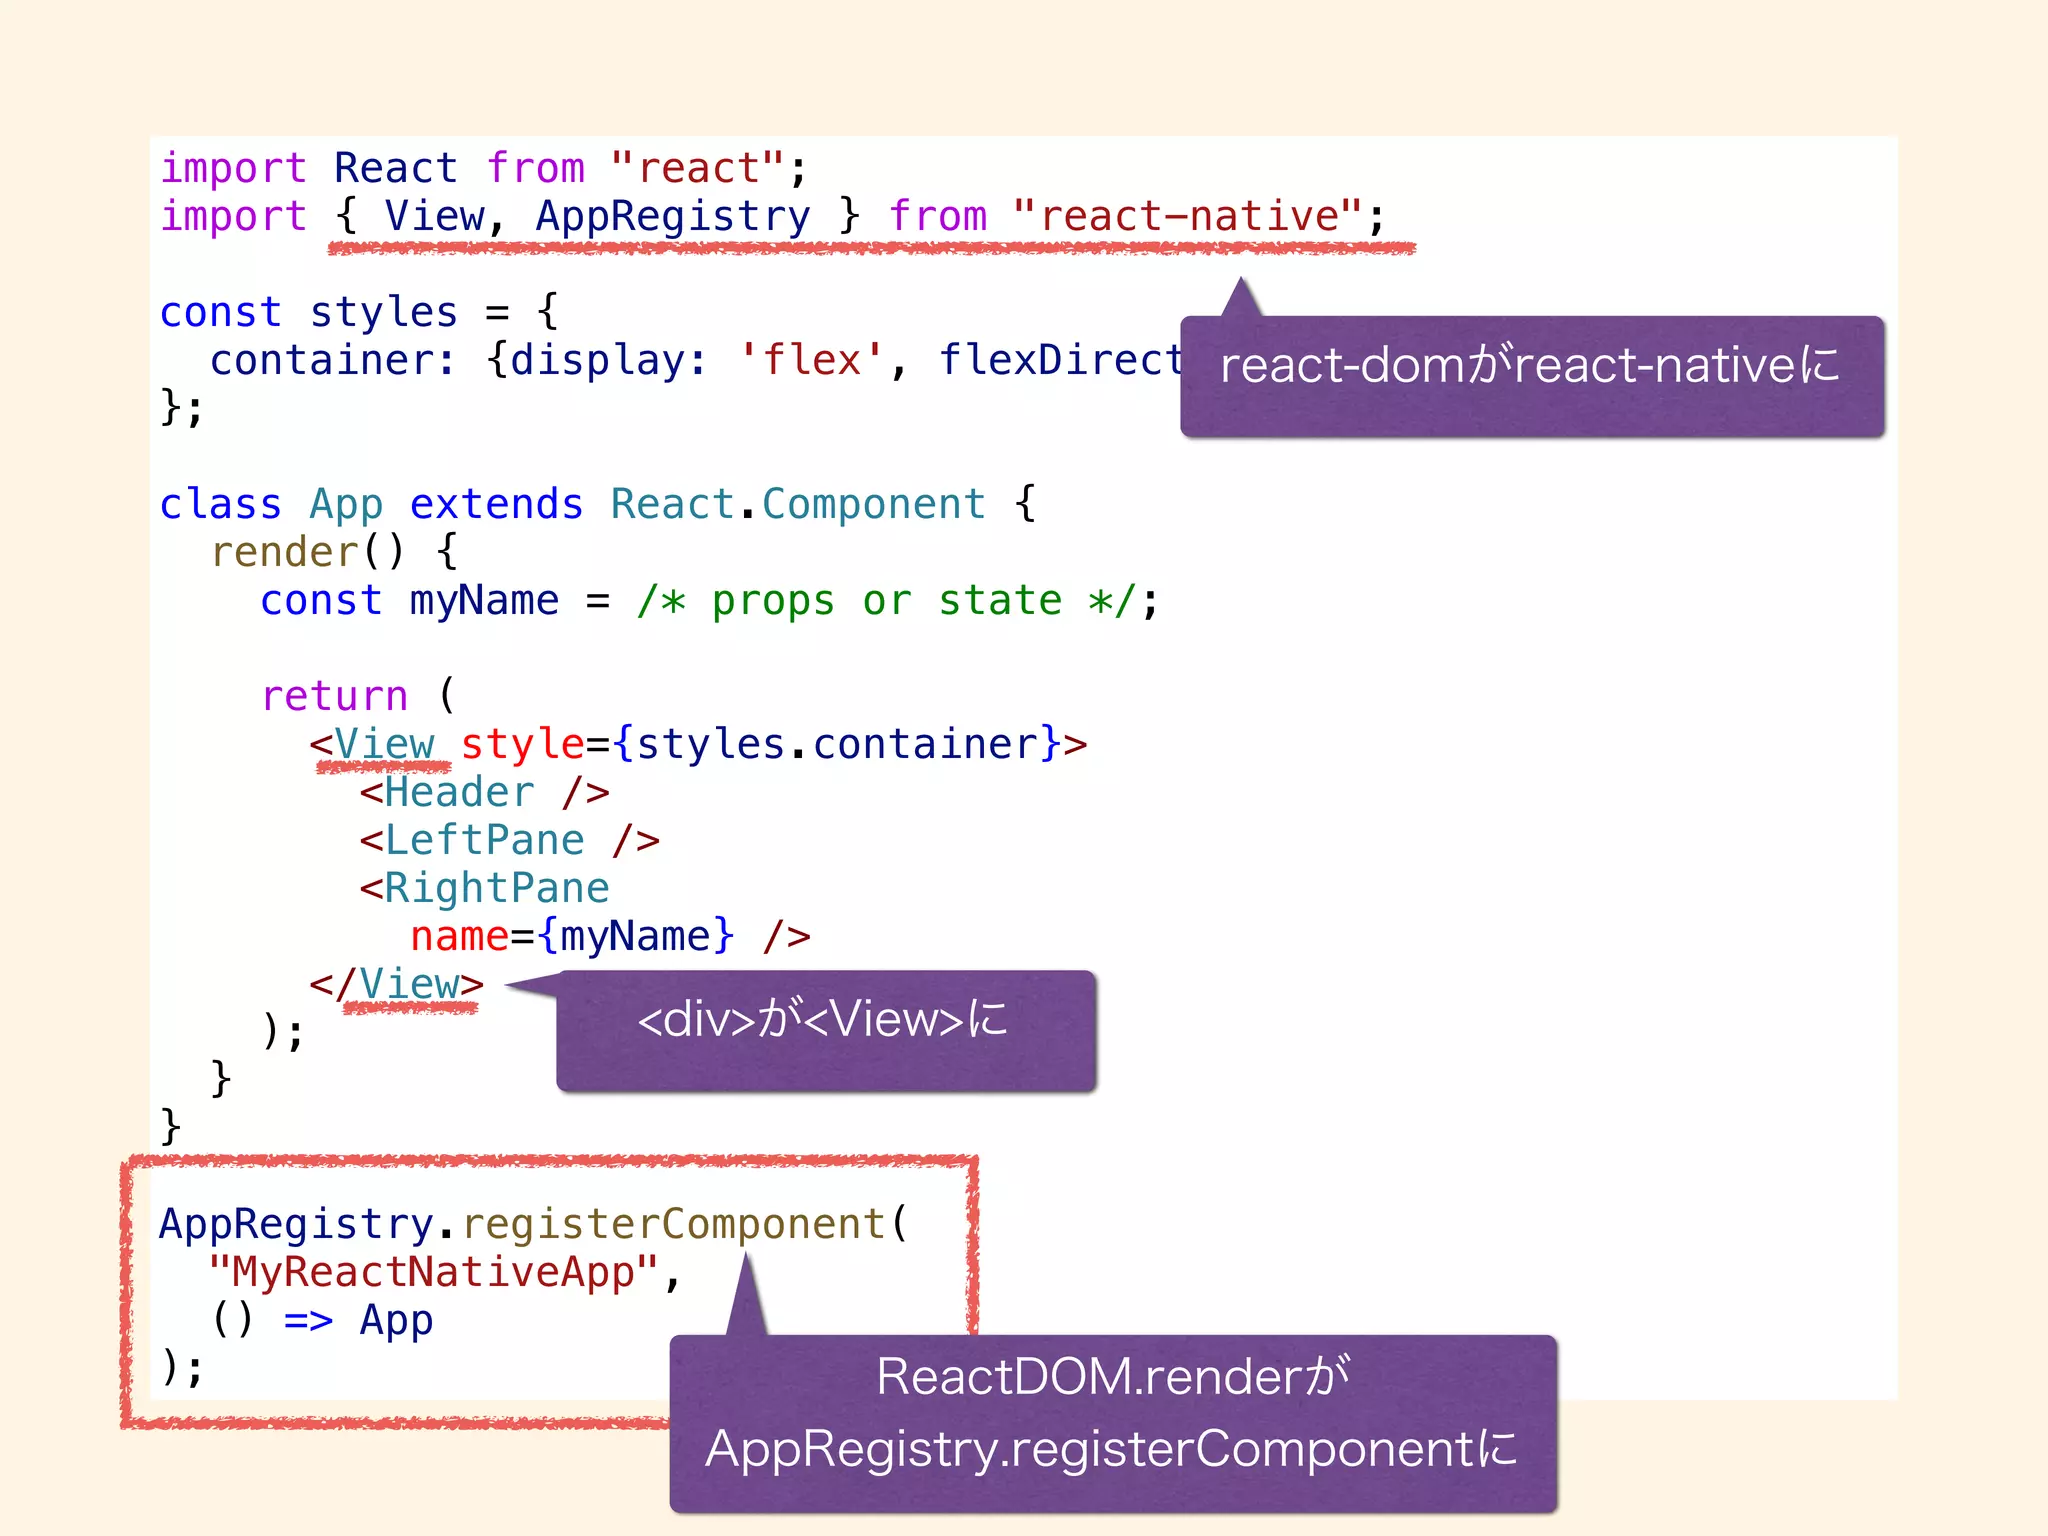
Task: Click the AppRegistry name in the import line
Action: pyautogui.click(x=673, y=218)
